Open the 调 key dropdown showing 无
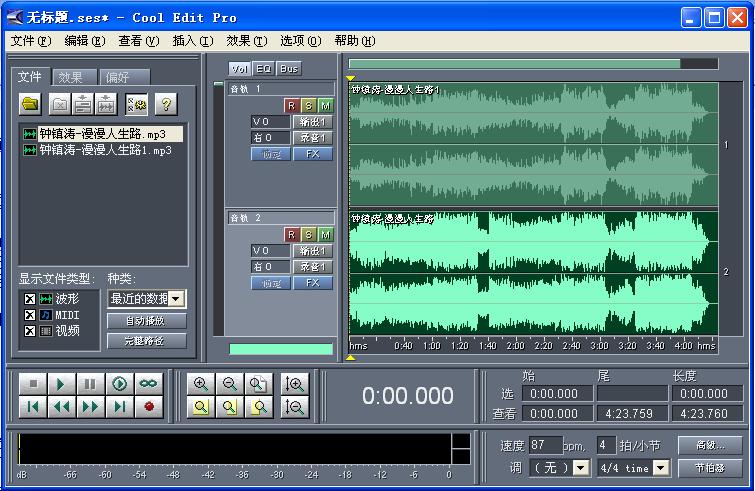The image size is (755, 491). point(581,467)
